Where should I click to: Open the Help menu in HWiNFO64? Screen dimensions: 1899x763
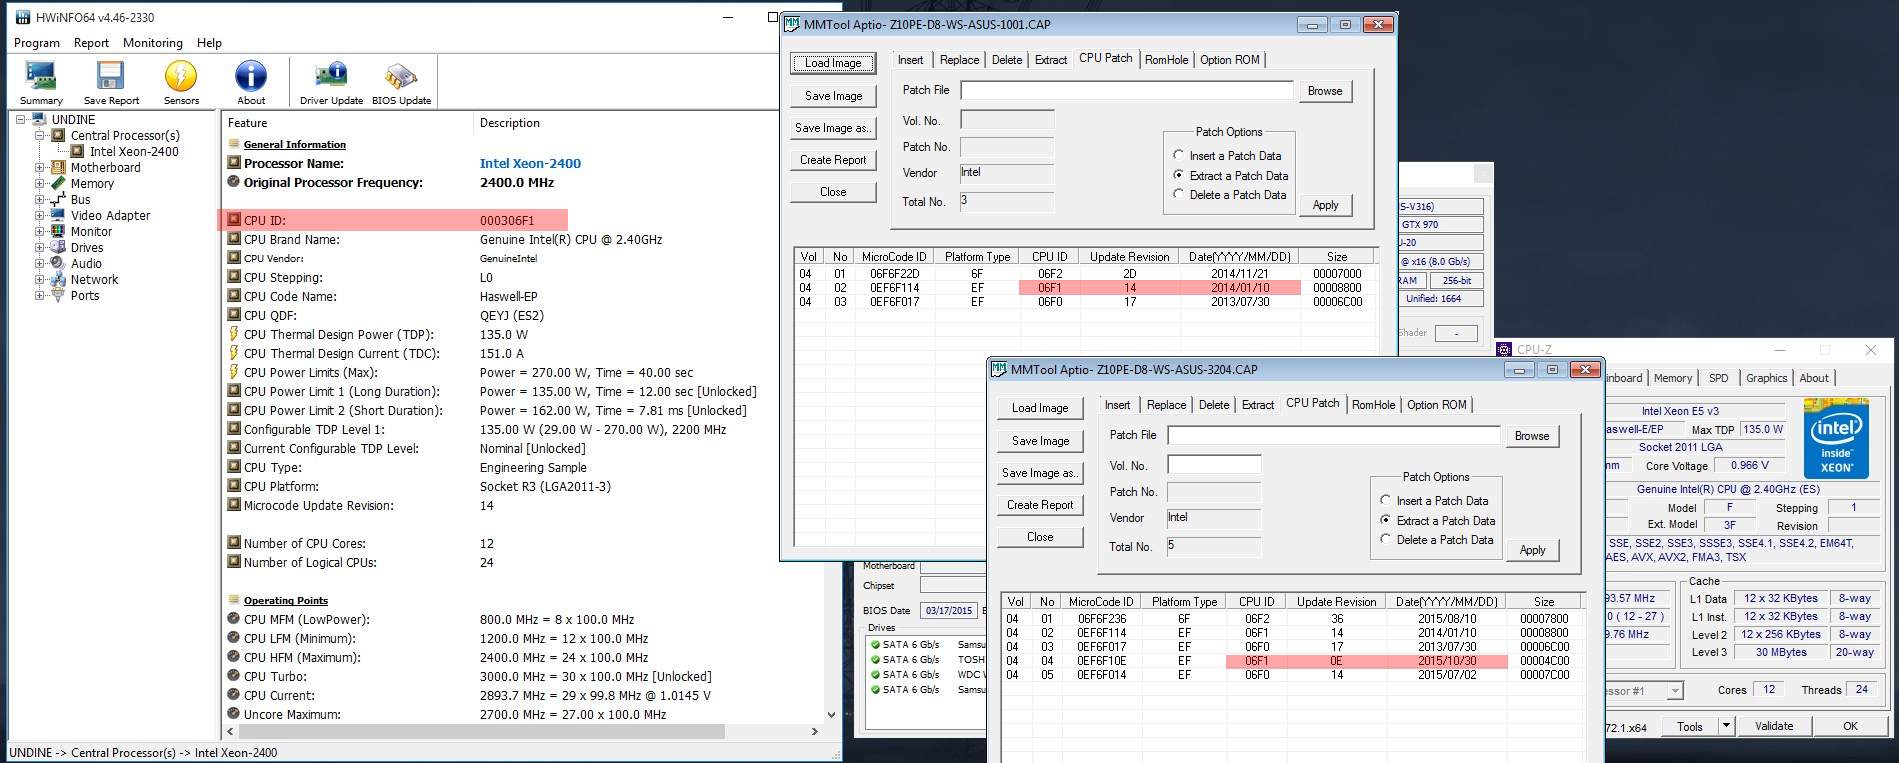point(209,43)
